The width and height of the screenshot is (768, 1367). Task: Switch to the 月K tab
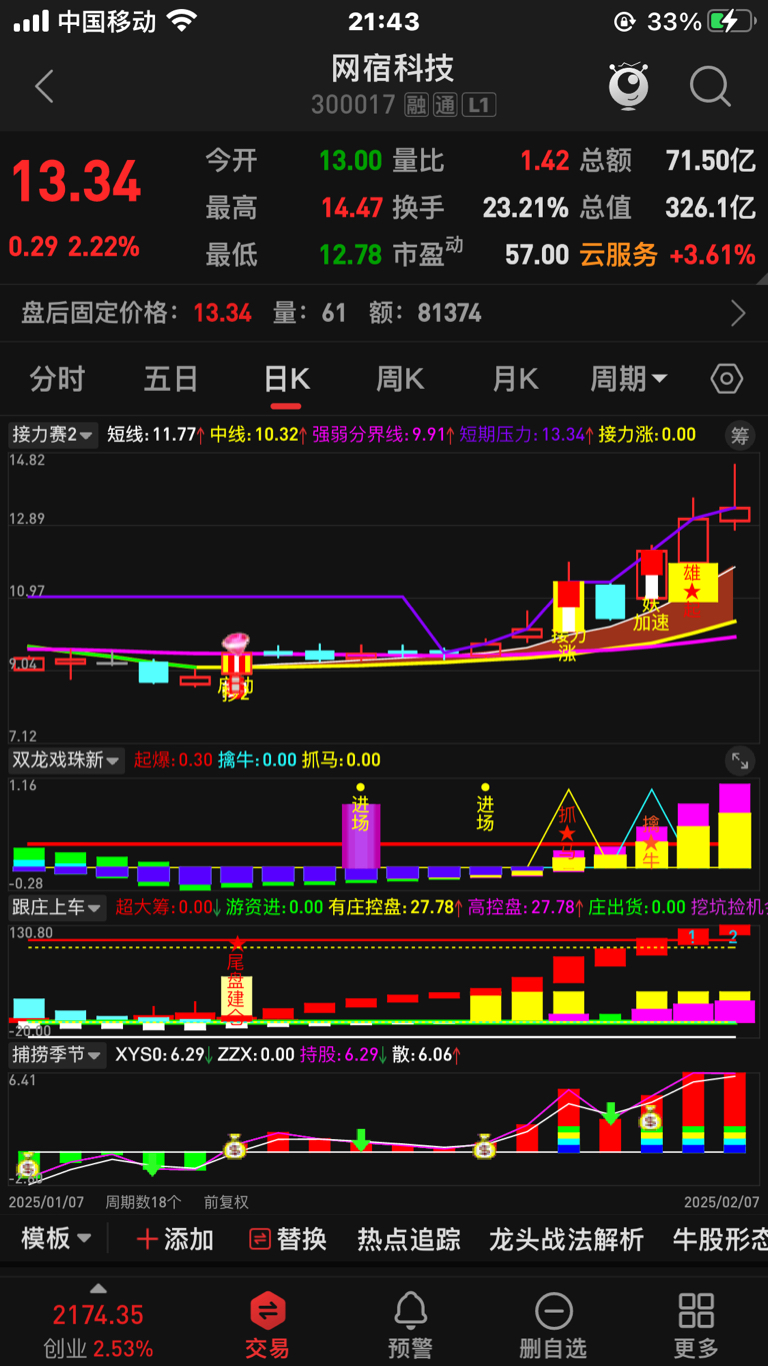[x=515, y=379]
